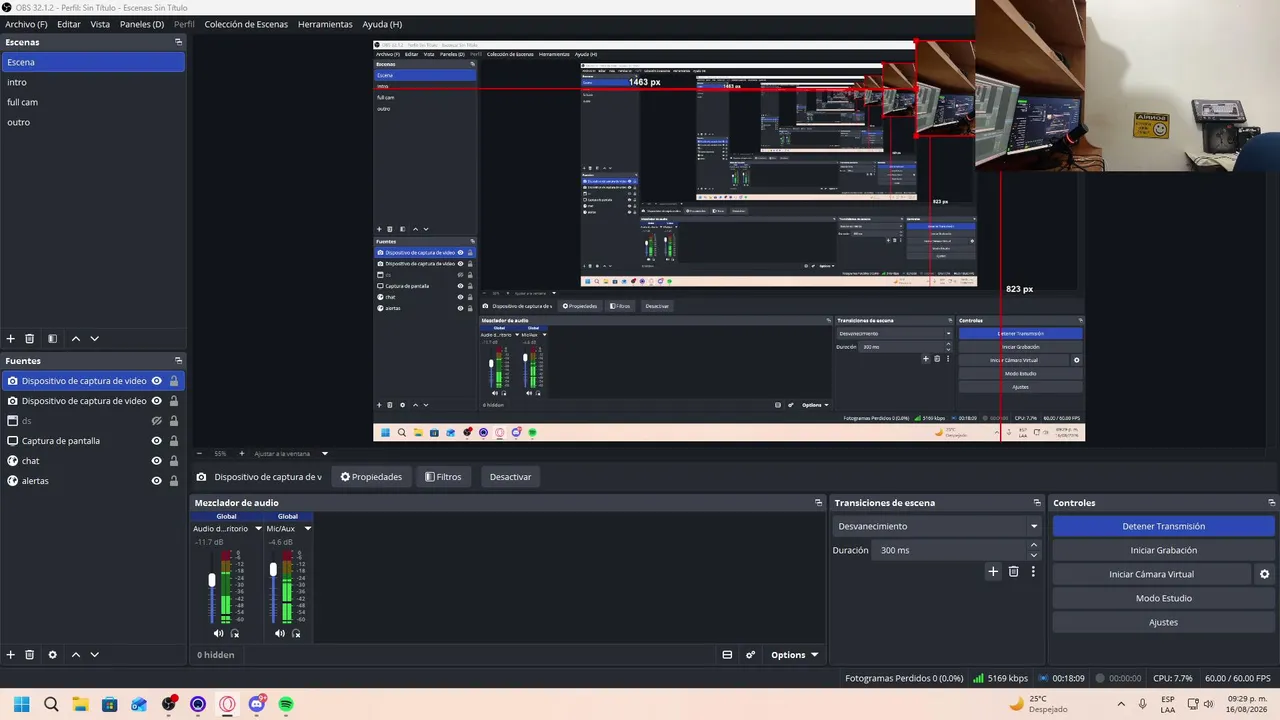Image resolution: width=1280 pixels, height=720 pixels.
Task: Zoom in the preview with plus icon
Action: tap(241, 454)
